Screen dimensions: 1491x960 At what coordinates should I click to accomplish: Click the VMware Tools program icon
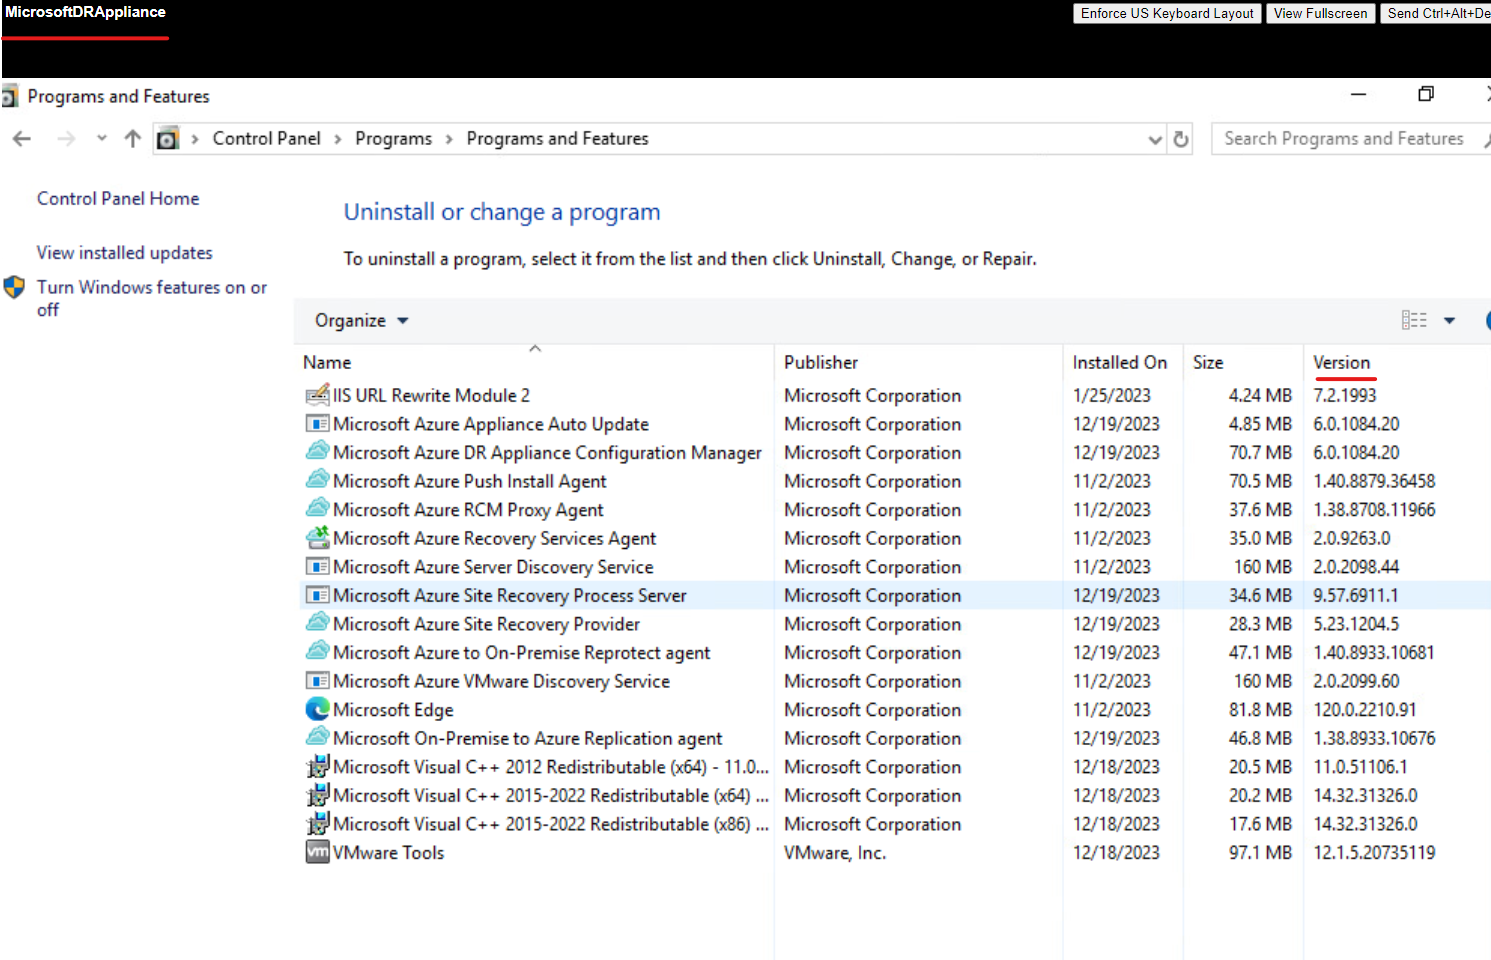pyautogui.click(x=316, y=851)
